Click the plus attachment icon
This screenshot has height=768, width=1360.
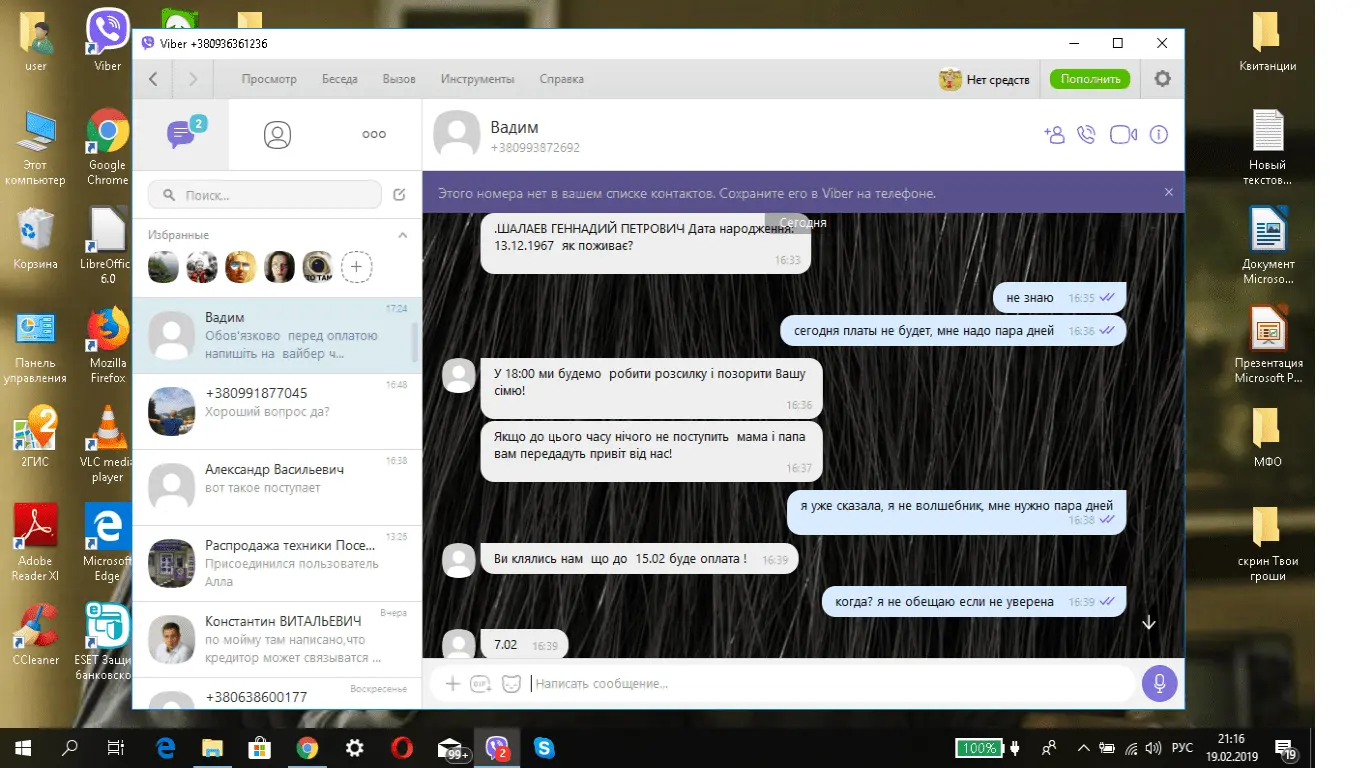tap(452, 684)
